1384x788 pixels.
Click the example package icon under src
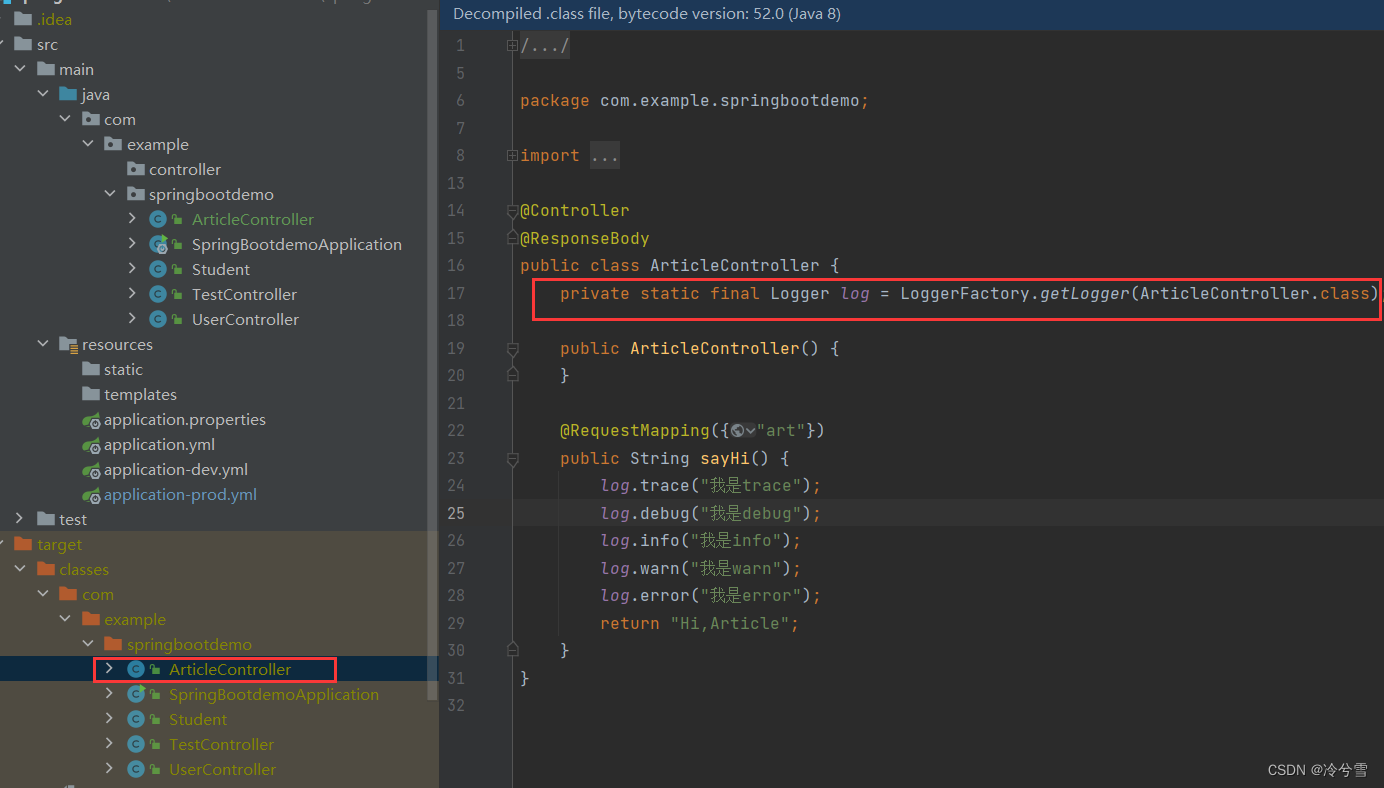113,144
